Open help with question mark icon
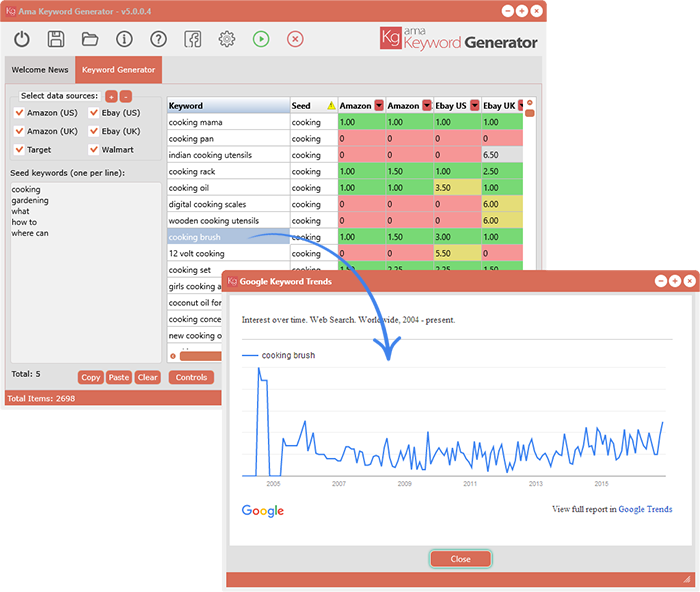 coord(158,39)
